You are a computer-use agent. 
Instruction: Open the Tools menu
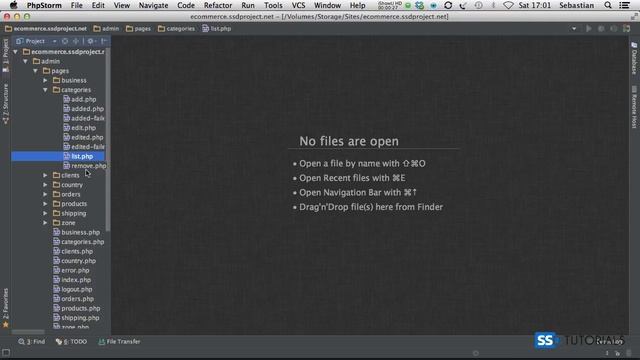coord(273,5)
